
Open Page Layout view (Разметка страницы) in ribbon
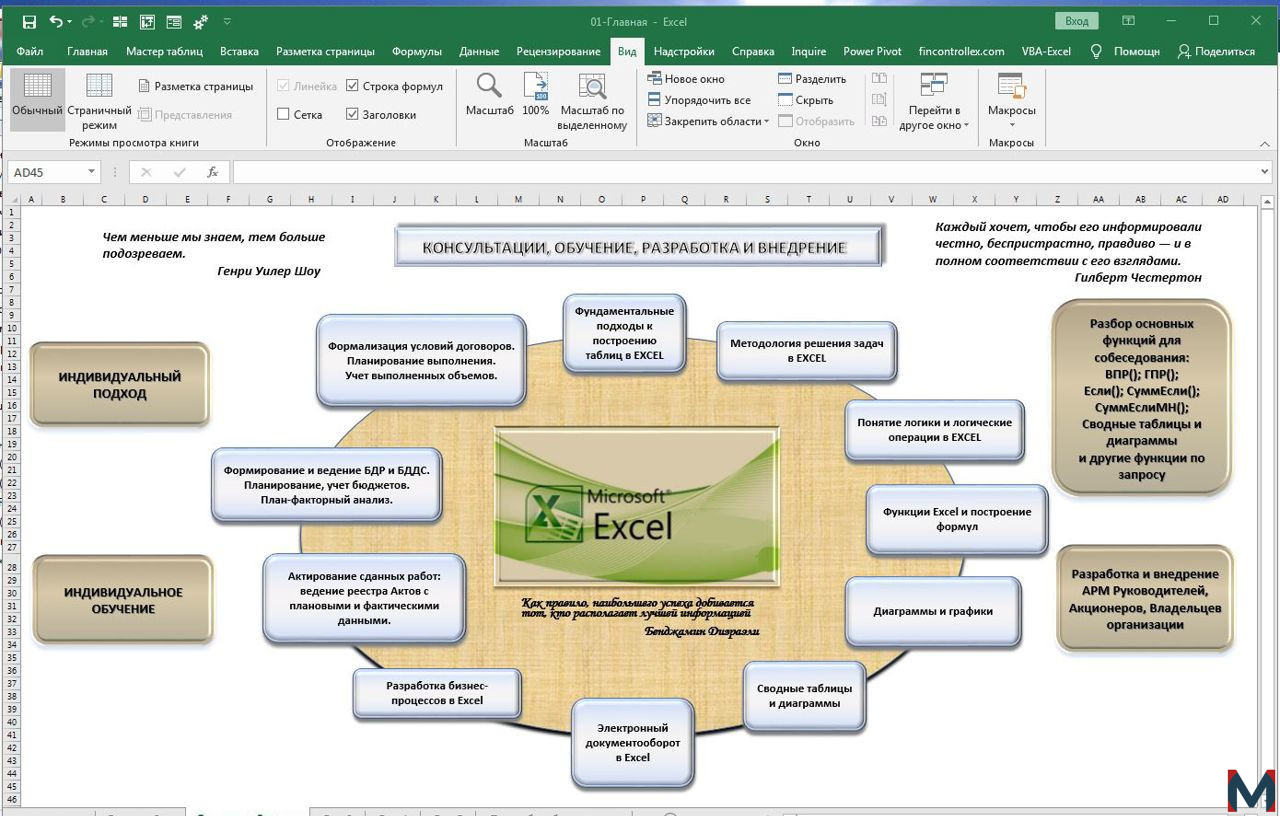pos(195,86)
